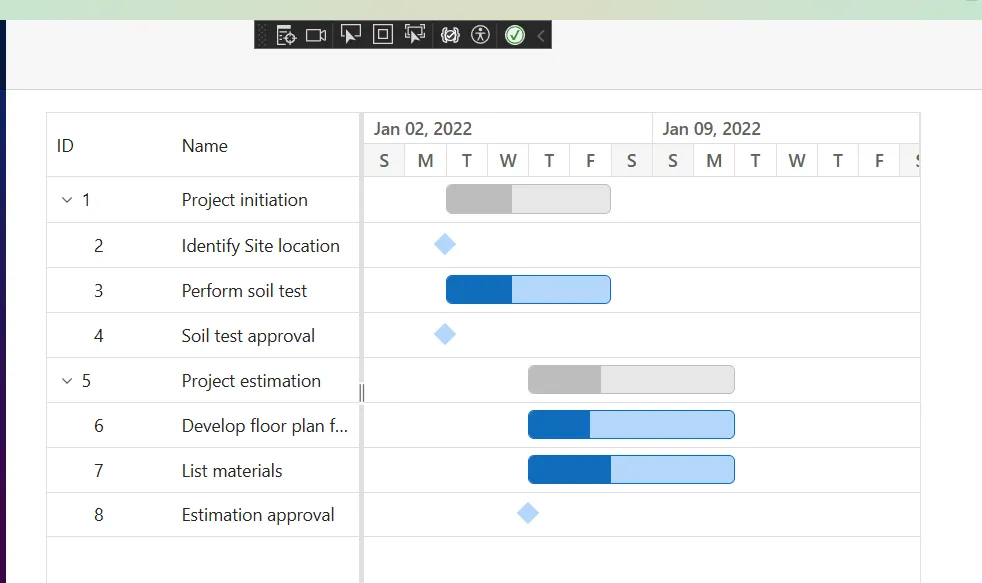Select the 'Develop floor plan f...' name cell
This screenshot has width=982, height=583.
pyautogui.click(x=266, y=426)
